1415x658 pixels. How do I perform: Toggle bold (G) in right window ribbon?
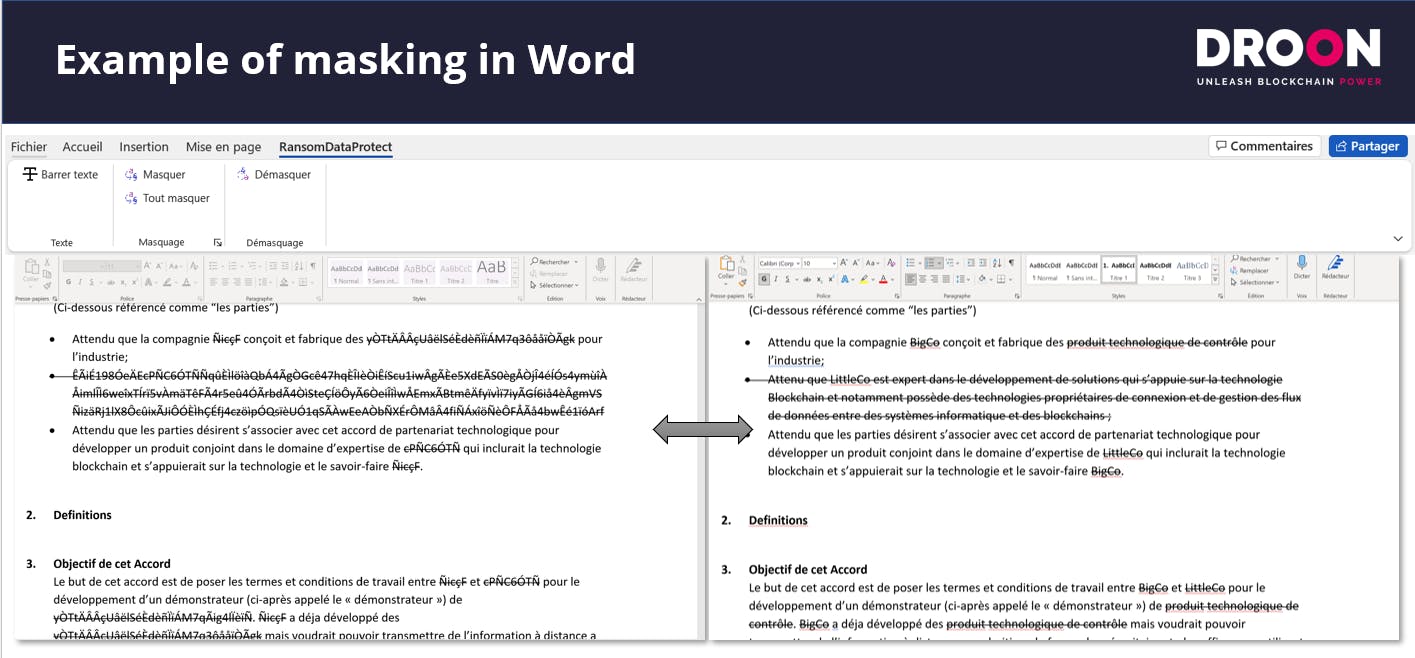(762, 280)
